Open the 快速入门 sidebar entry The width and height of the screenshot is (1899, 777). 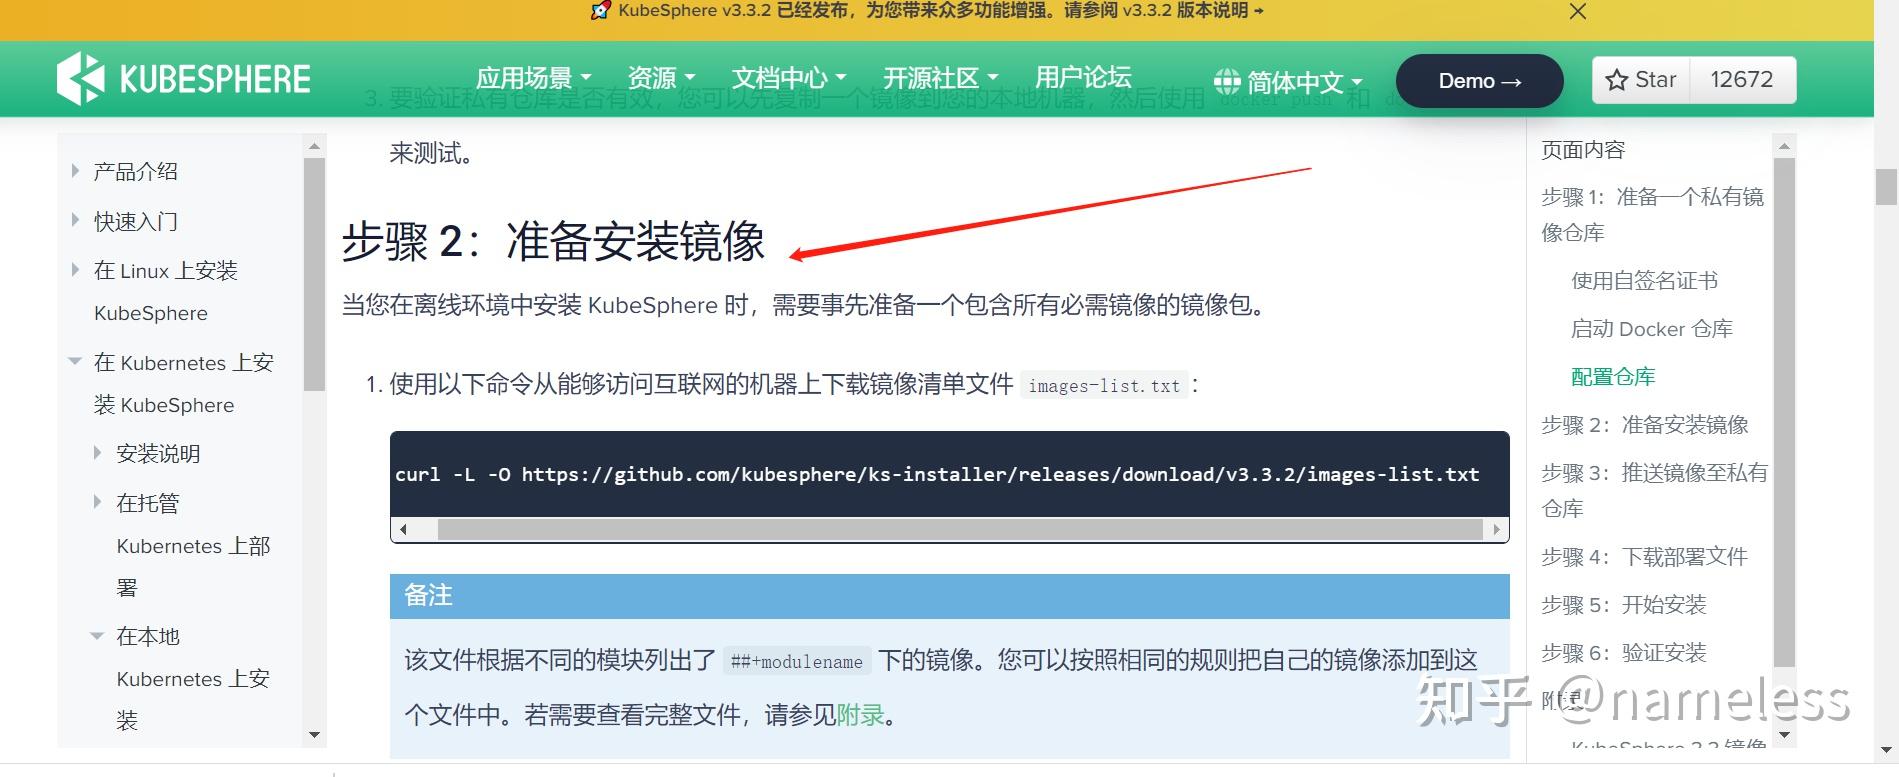click(136, 221)
